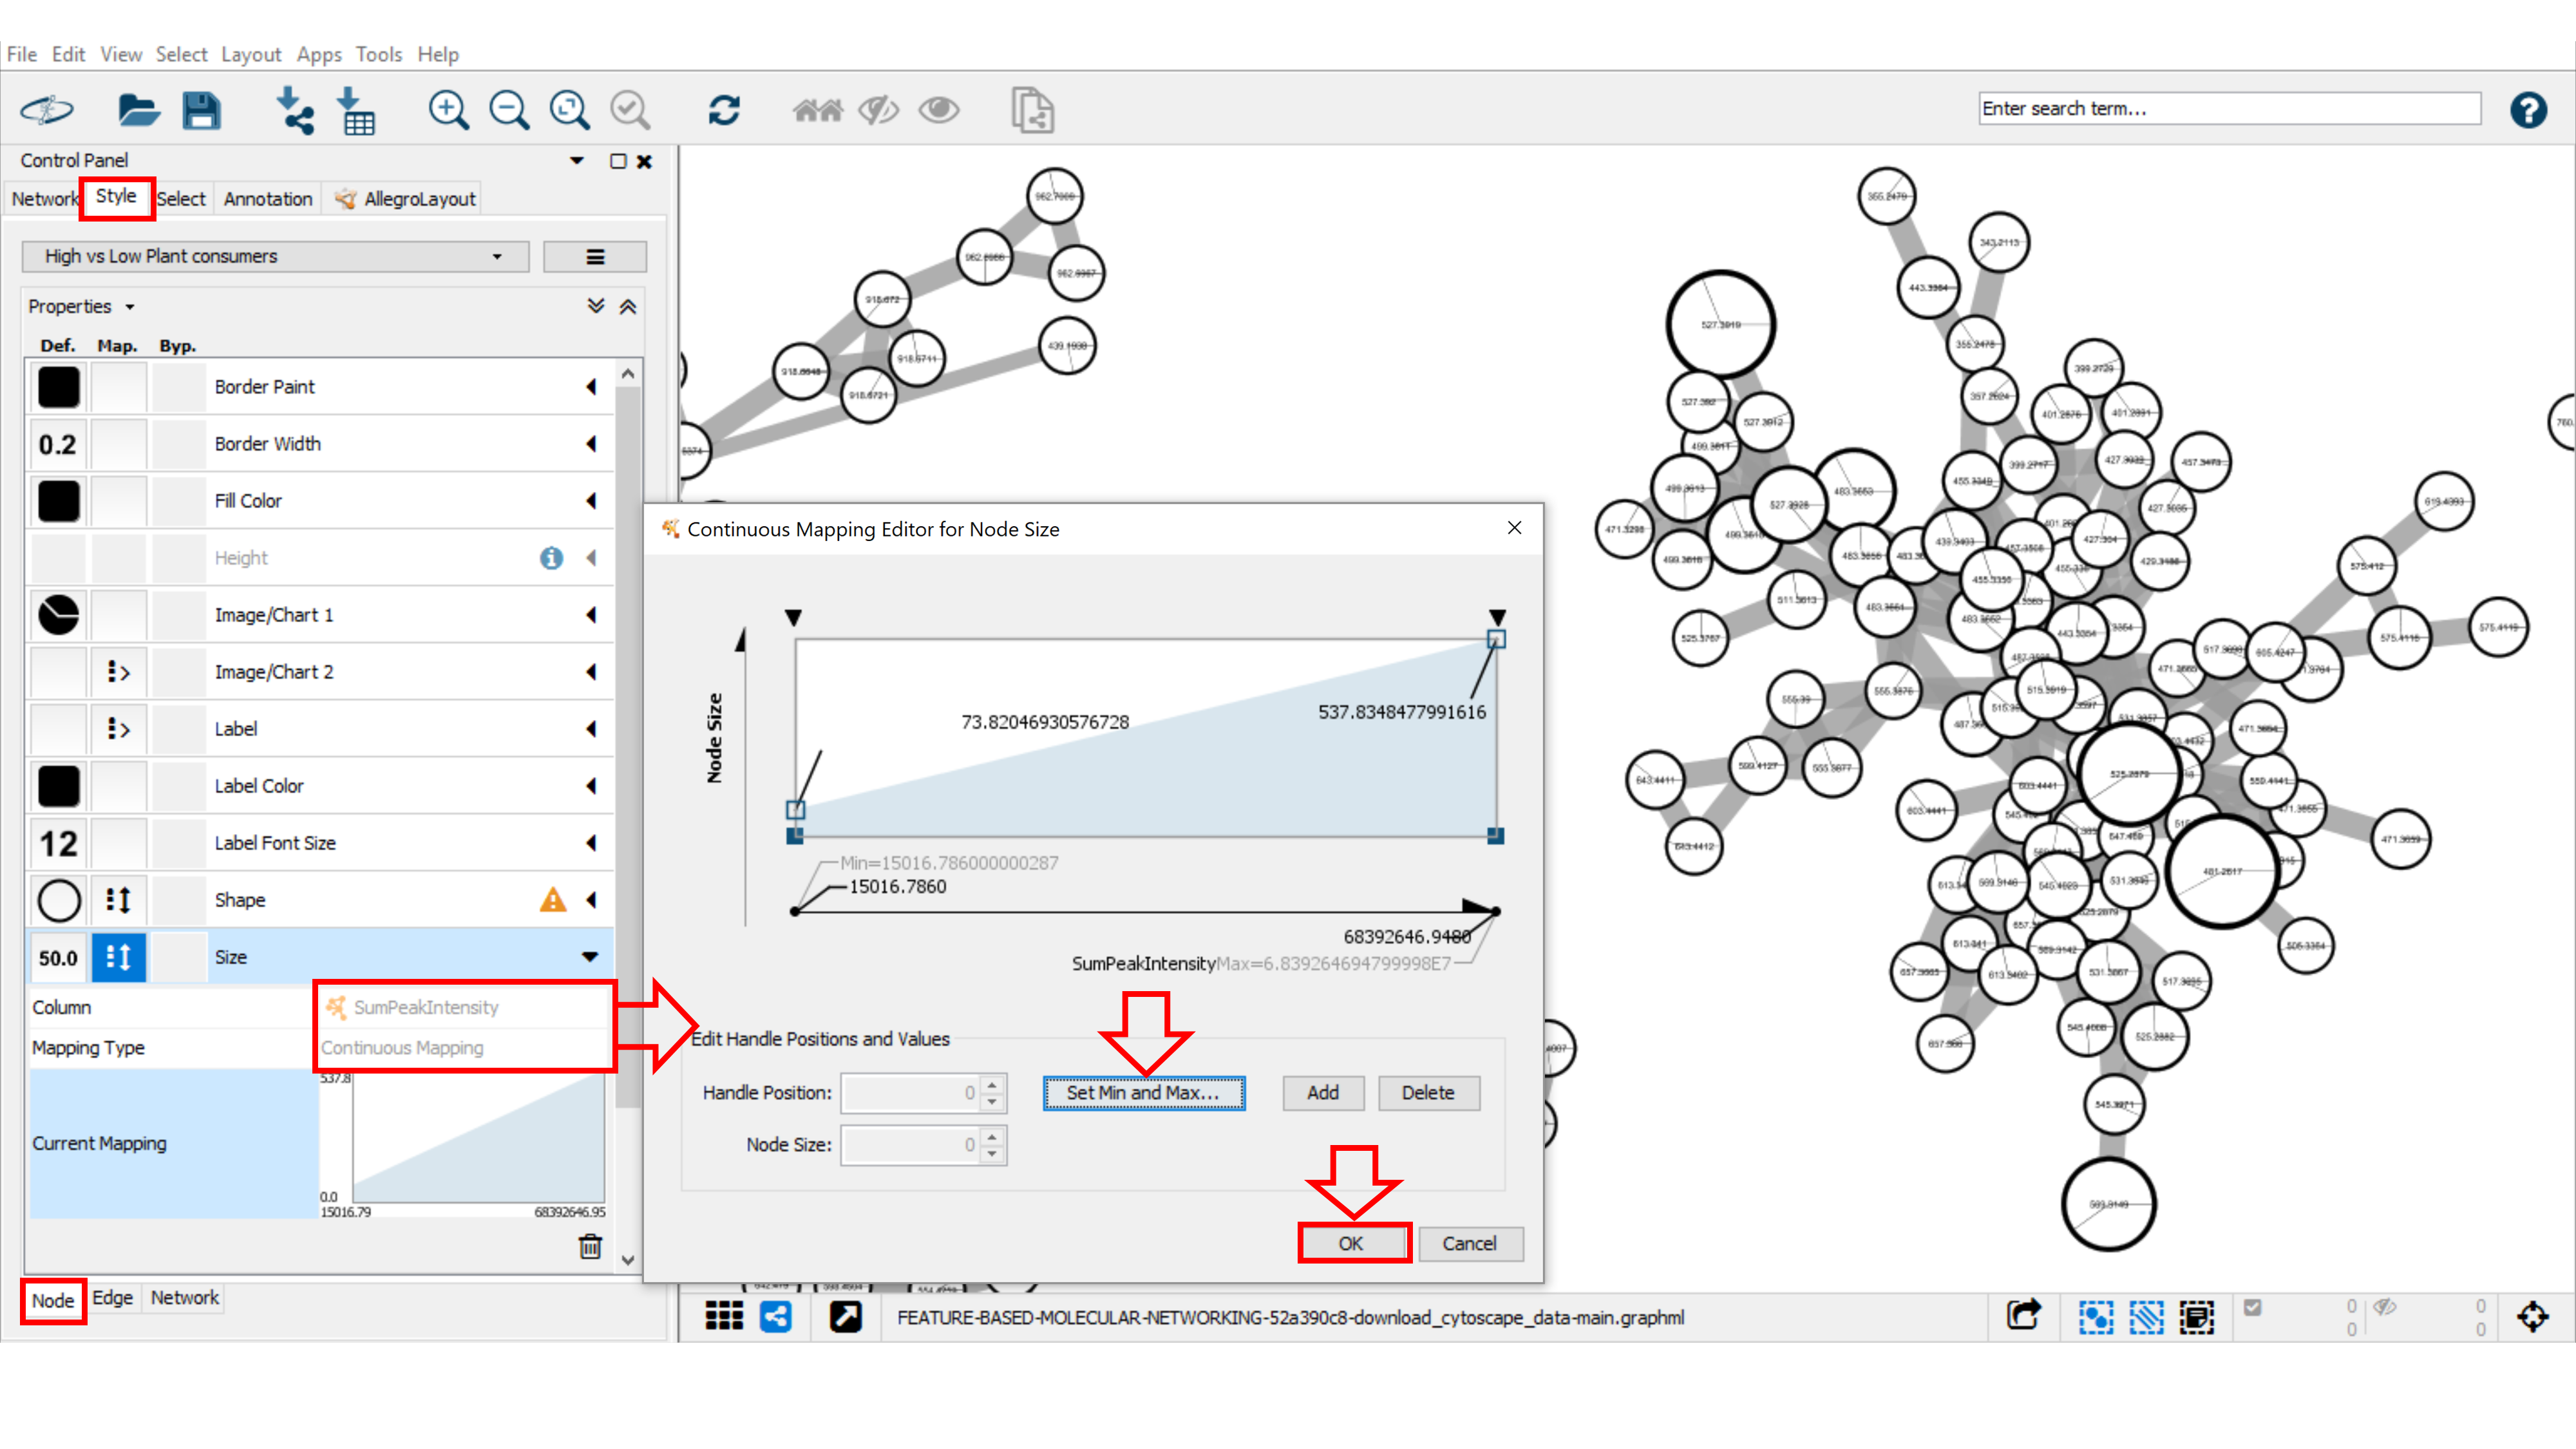The height and width of the screenshot is (1449, 2576).
Task: Open a session with the folder icon
Action: (138, 110)
